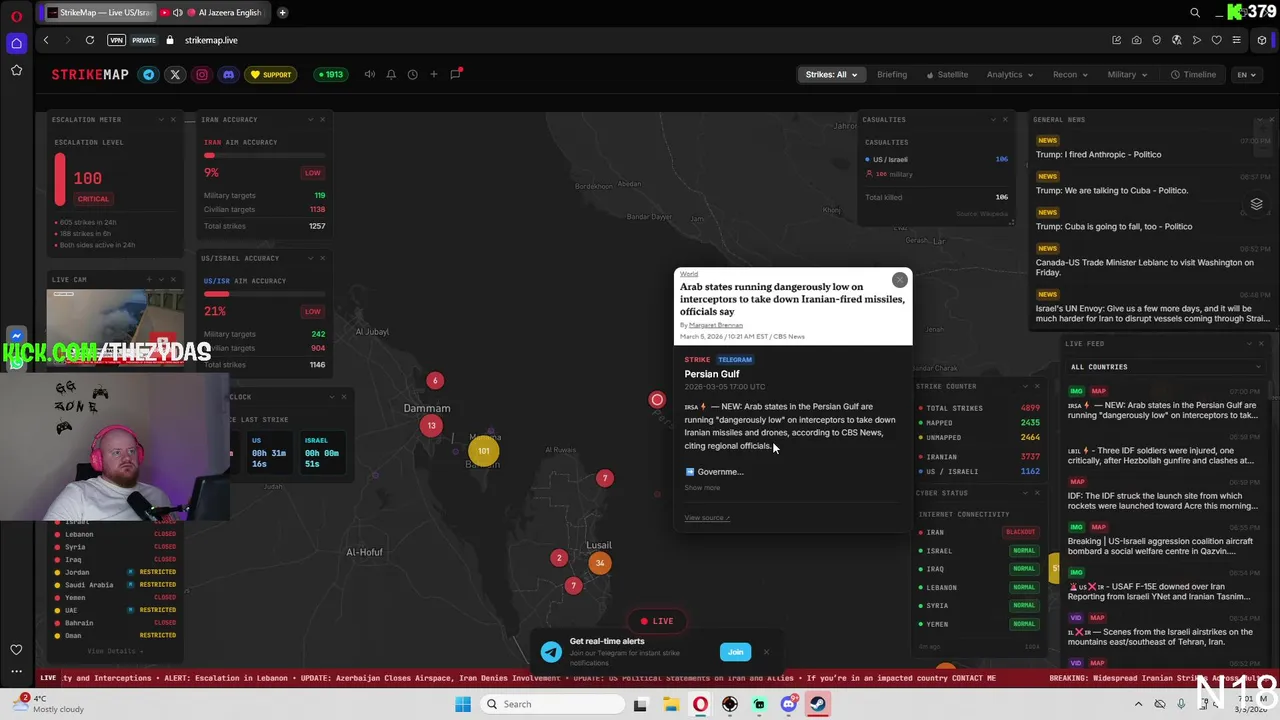The width and height of the screenshot is (1280, 720).
Task: Click the plus icon in StrikeMap header
Action: point(434,74)
